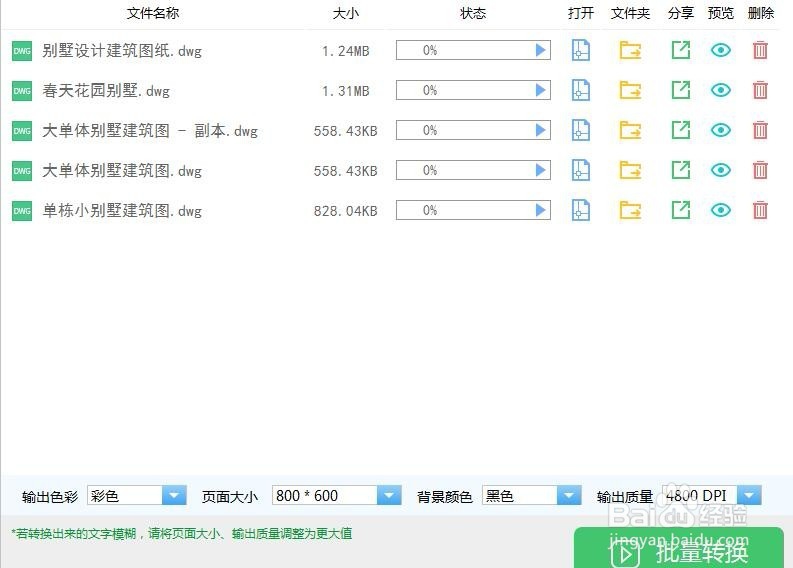The image size is (793, 568).
Task: Click the 1.31MB size value
Action: click(346, 91)
